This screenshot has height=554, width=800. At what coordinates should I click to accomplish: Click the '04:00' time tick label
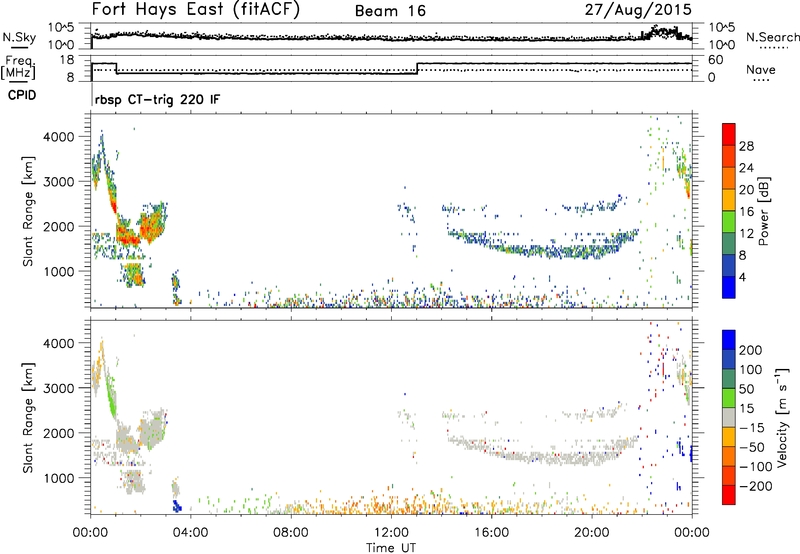coord(191,533)
